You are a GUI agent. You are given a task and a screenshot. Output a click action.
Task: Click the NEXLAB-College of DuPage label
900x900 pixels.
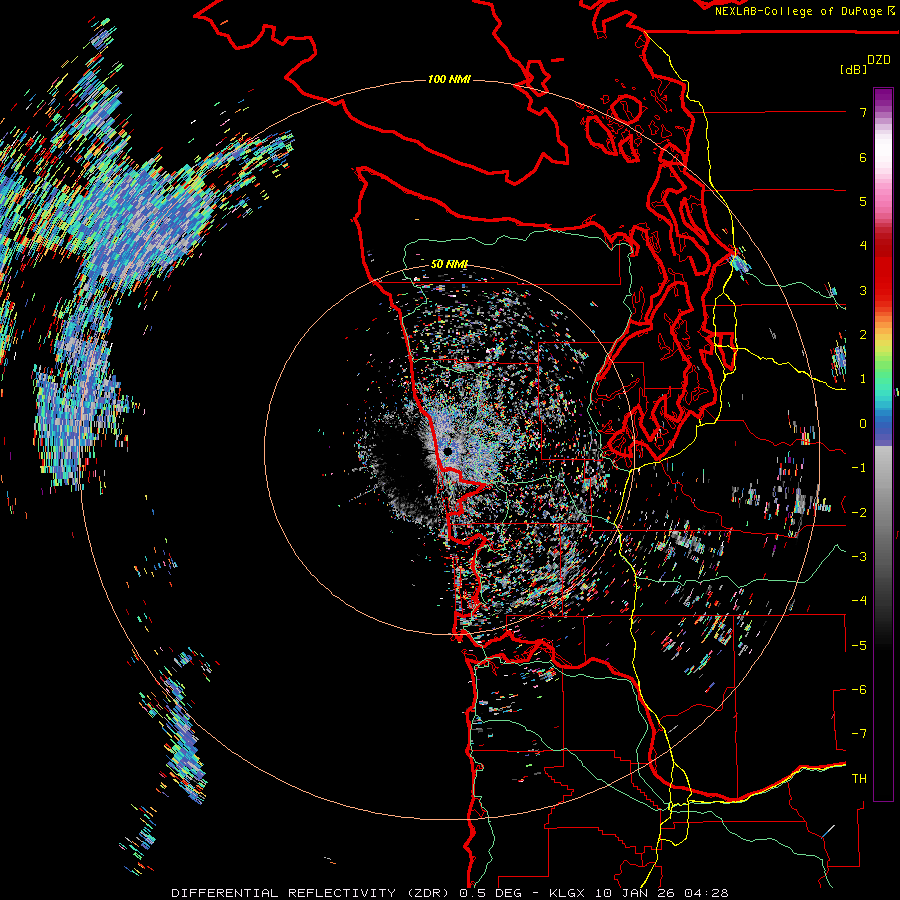(800, 11)
